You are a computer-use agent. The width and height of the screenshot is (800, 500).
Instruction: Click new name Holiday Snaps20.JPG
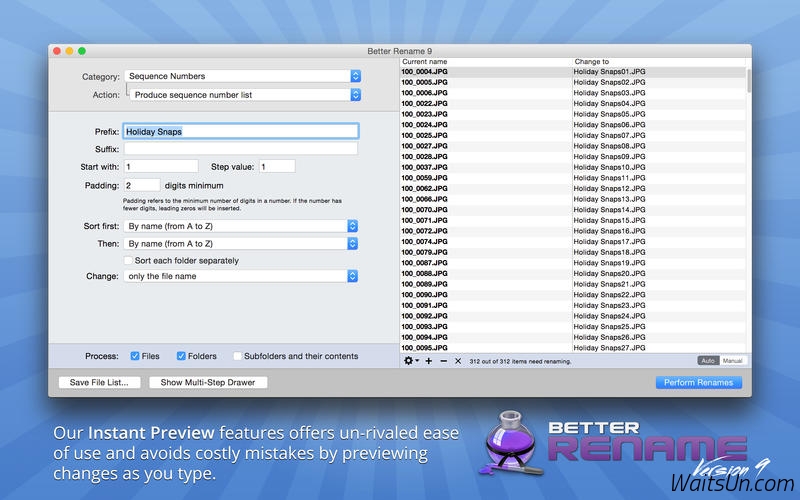pos(609,273)
